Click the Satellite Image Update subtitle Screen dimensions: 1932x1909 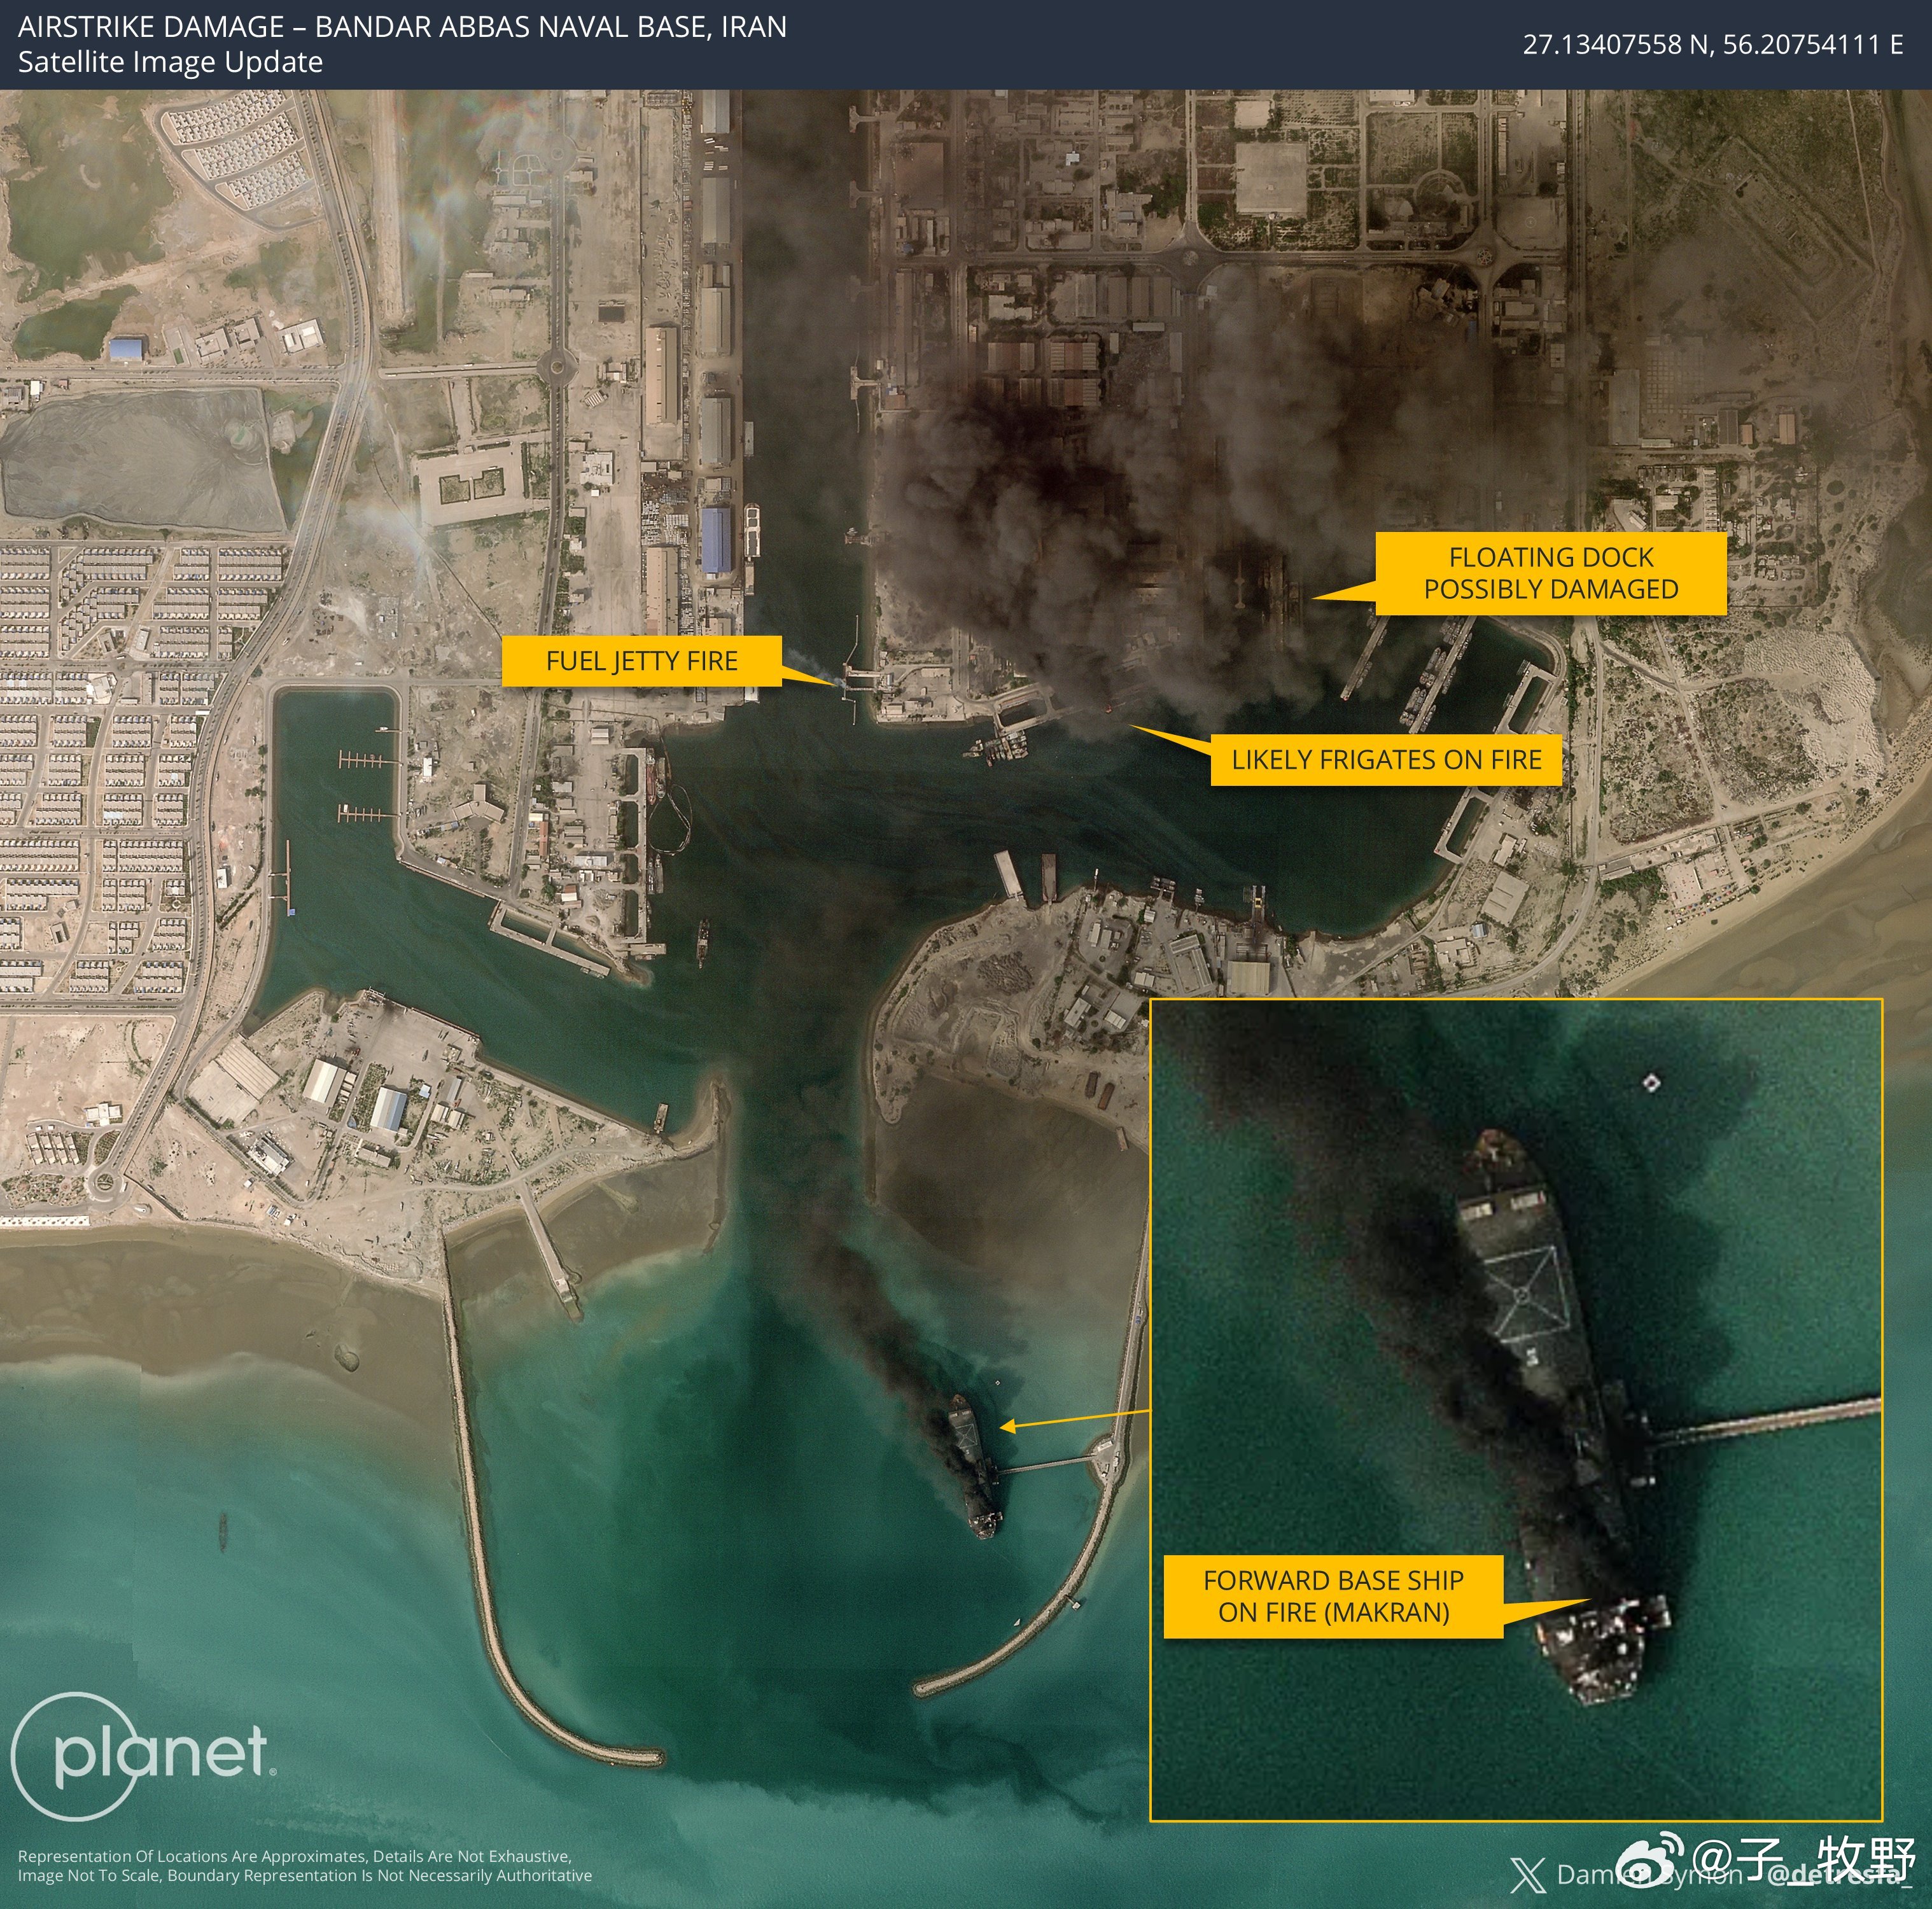[170, 62]
